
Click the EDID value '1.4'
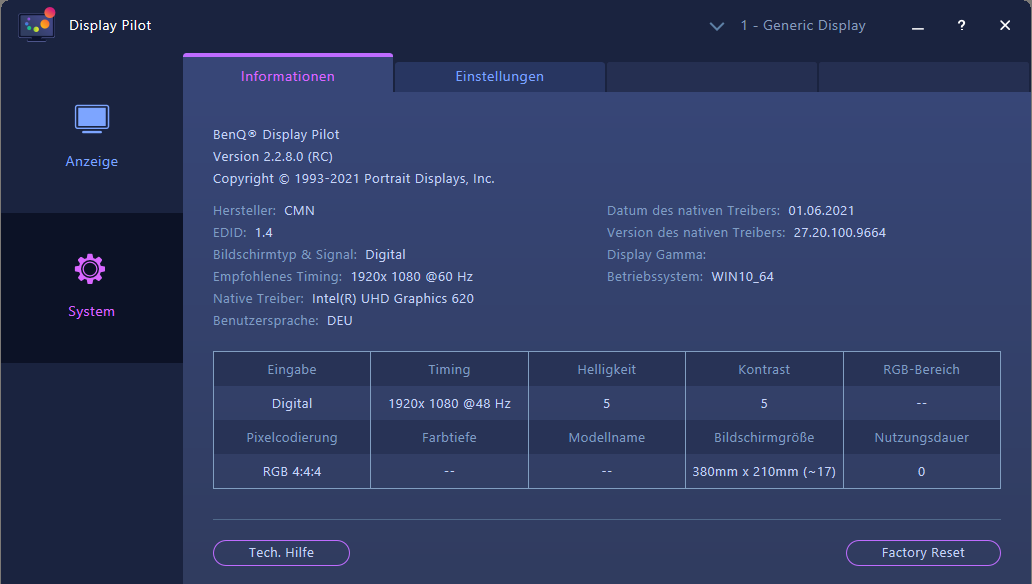pyautogui.click(x=263, y=232)
